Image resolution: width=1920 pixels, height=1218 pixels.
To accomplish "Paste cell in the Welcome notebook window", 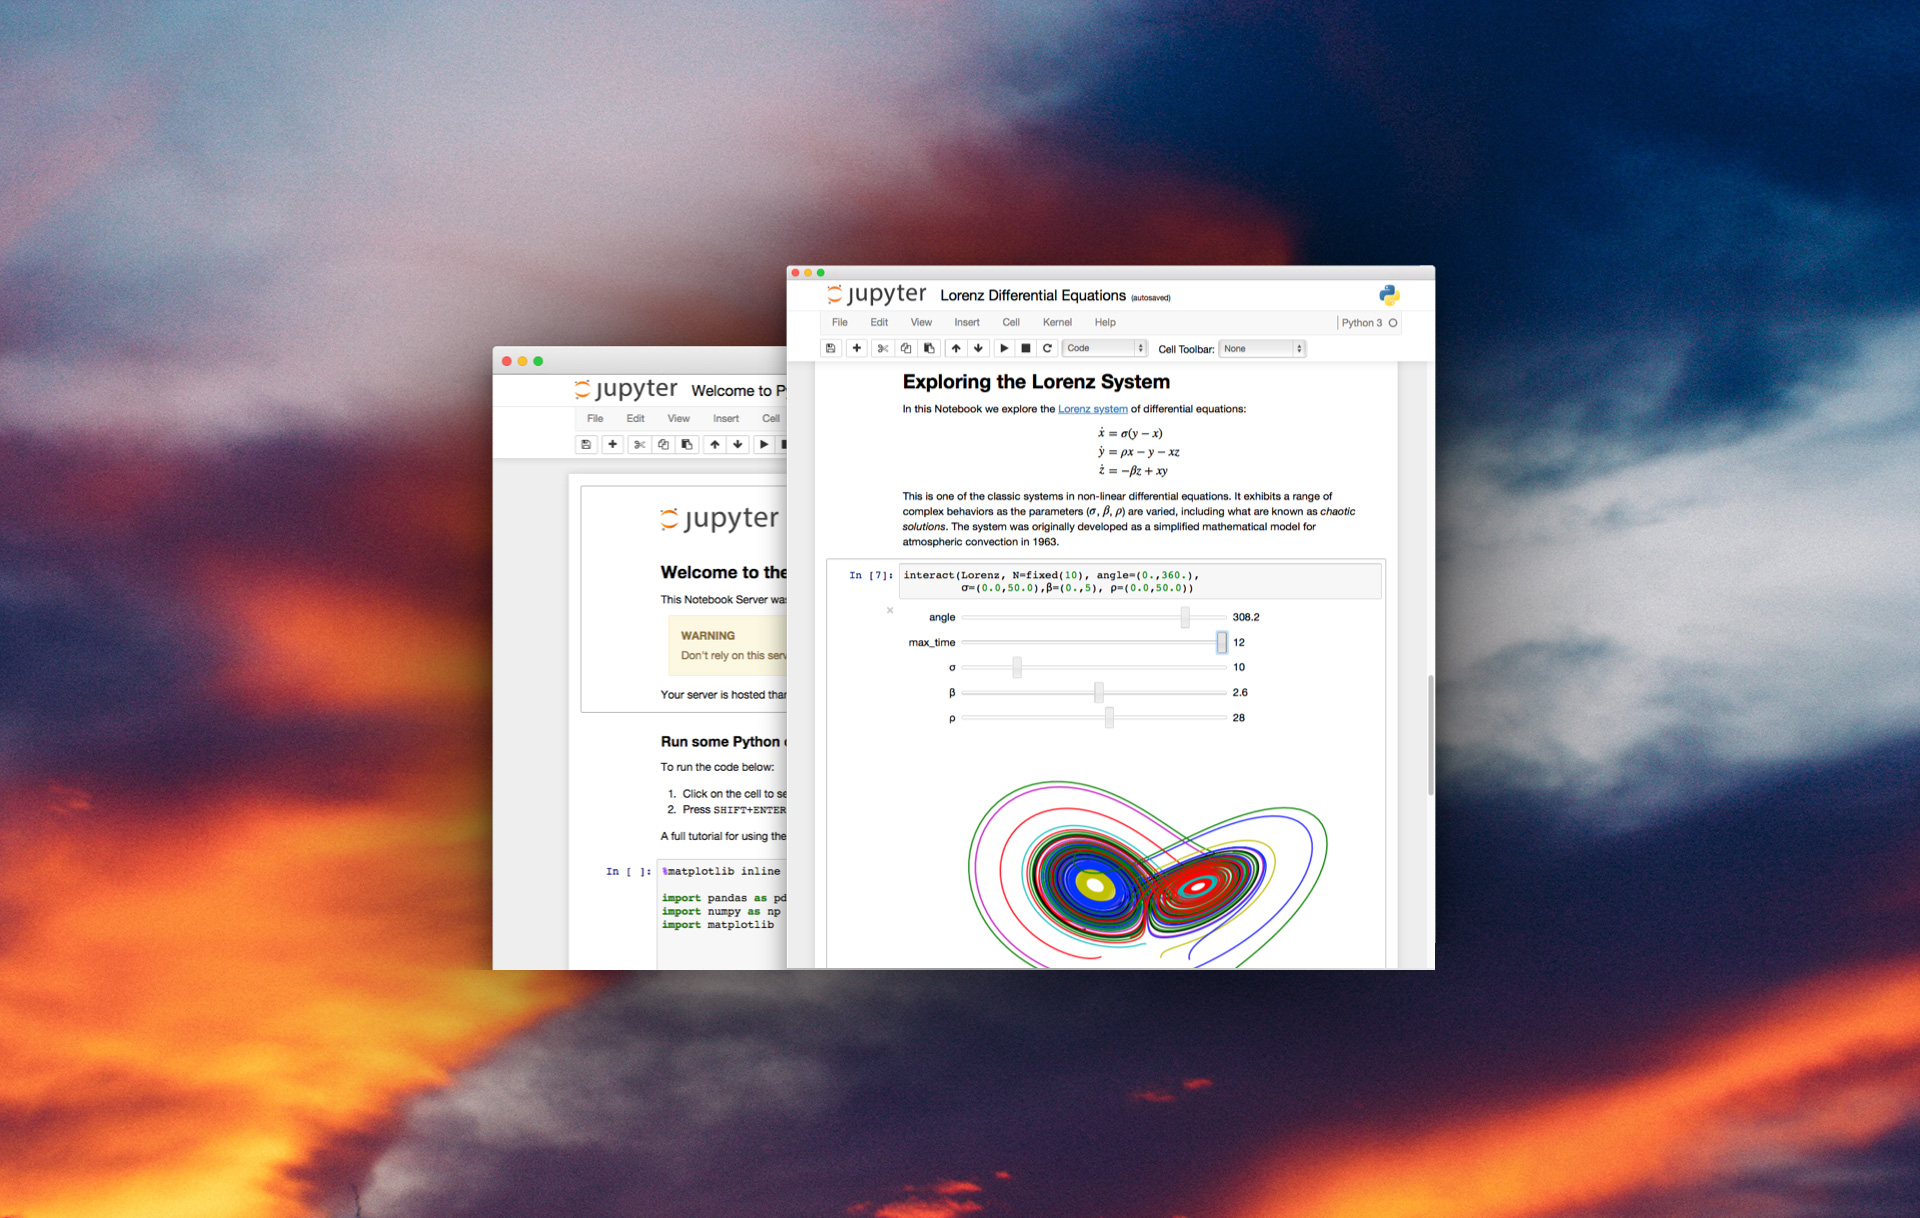I will click(687, 444).
